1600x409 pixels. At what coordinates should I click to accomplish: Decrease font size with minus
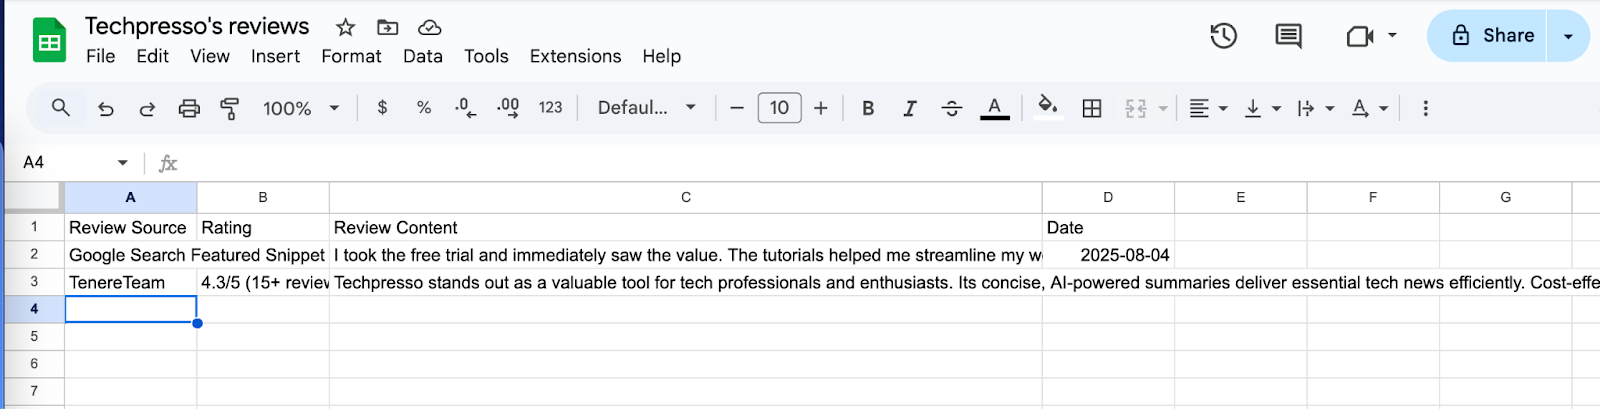coord(737,108)
